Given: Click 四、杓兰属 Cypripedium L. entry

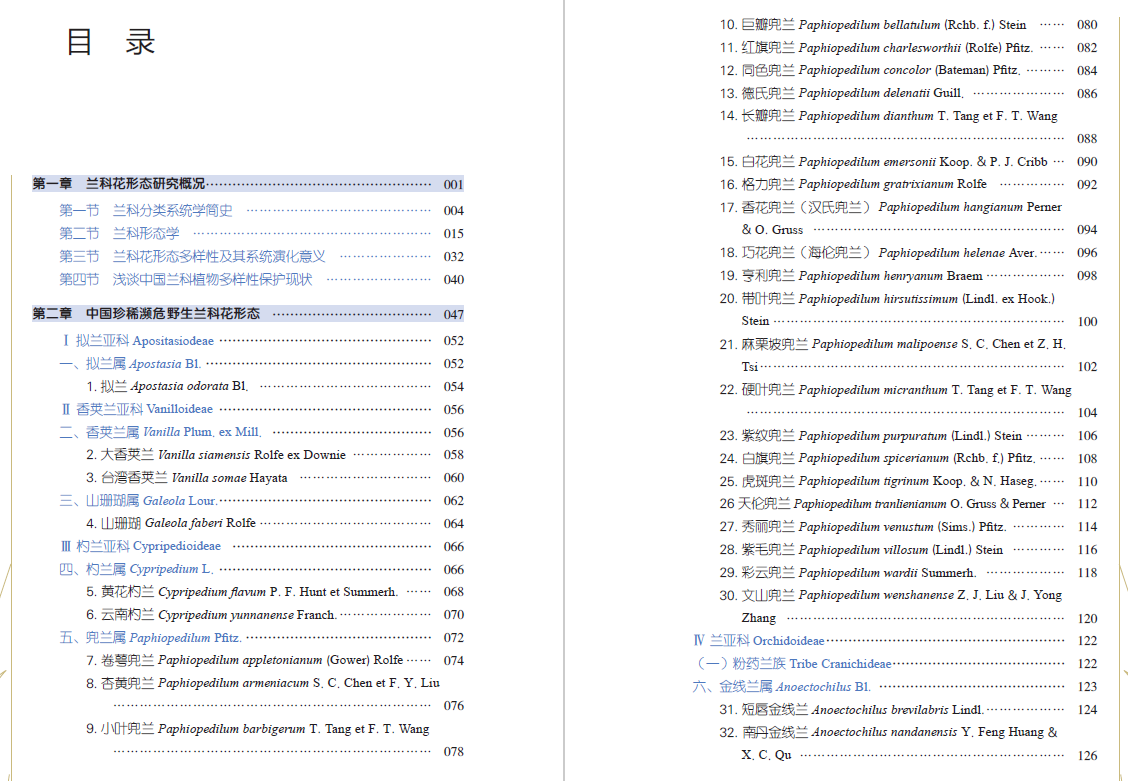Looking at the screenshot, I should 261,570.
